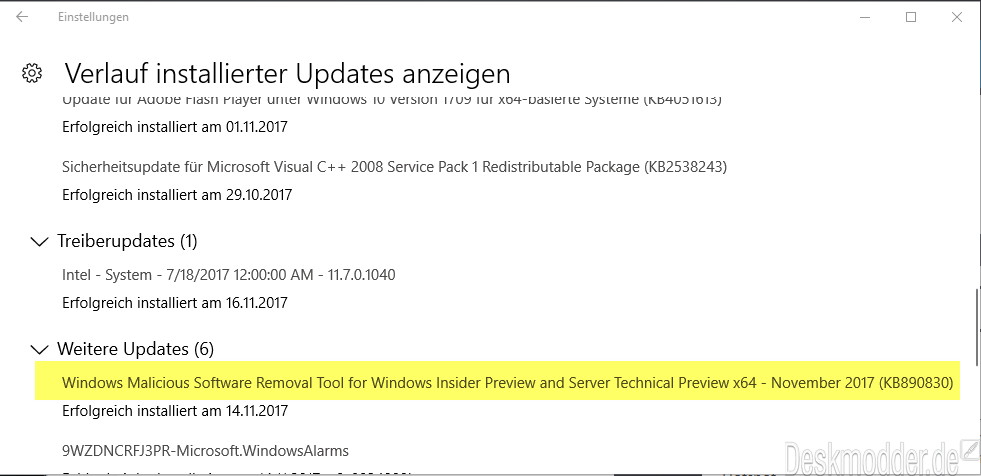This screenshot has height=476, width=981.
Task: Open the Visual C++ 2008 security update link
Action: coord(394,167)
